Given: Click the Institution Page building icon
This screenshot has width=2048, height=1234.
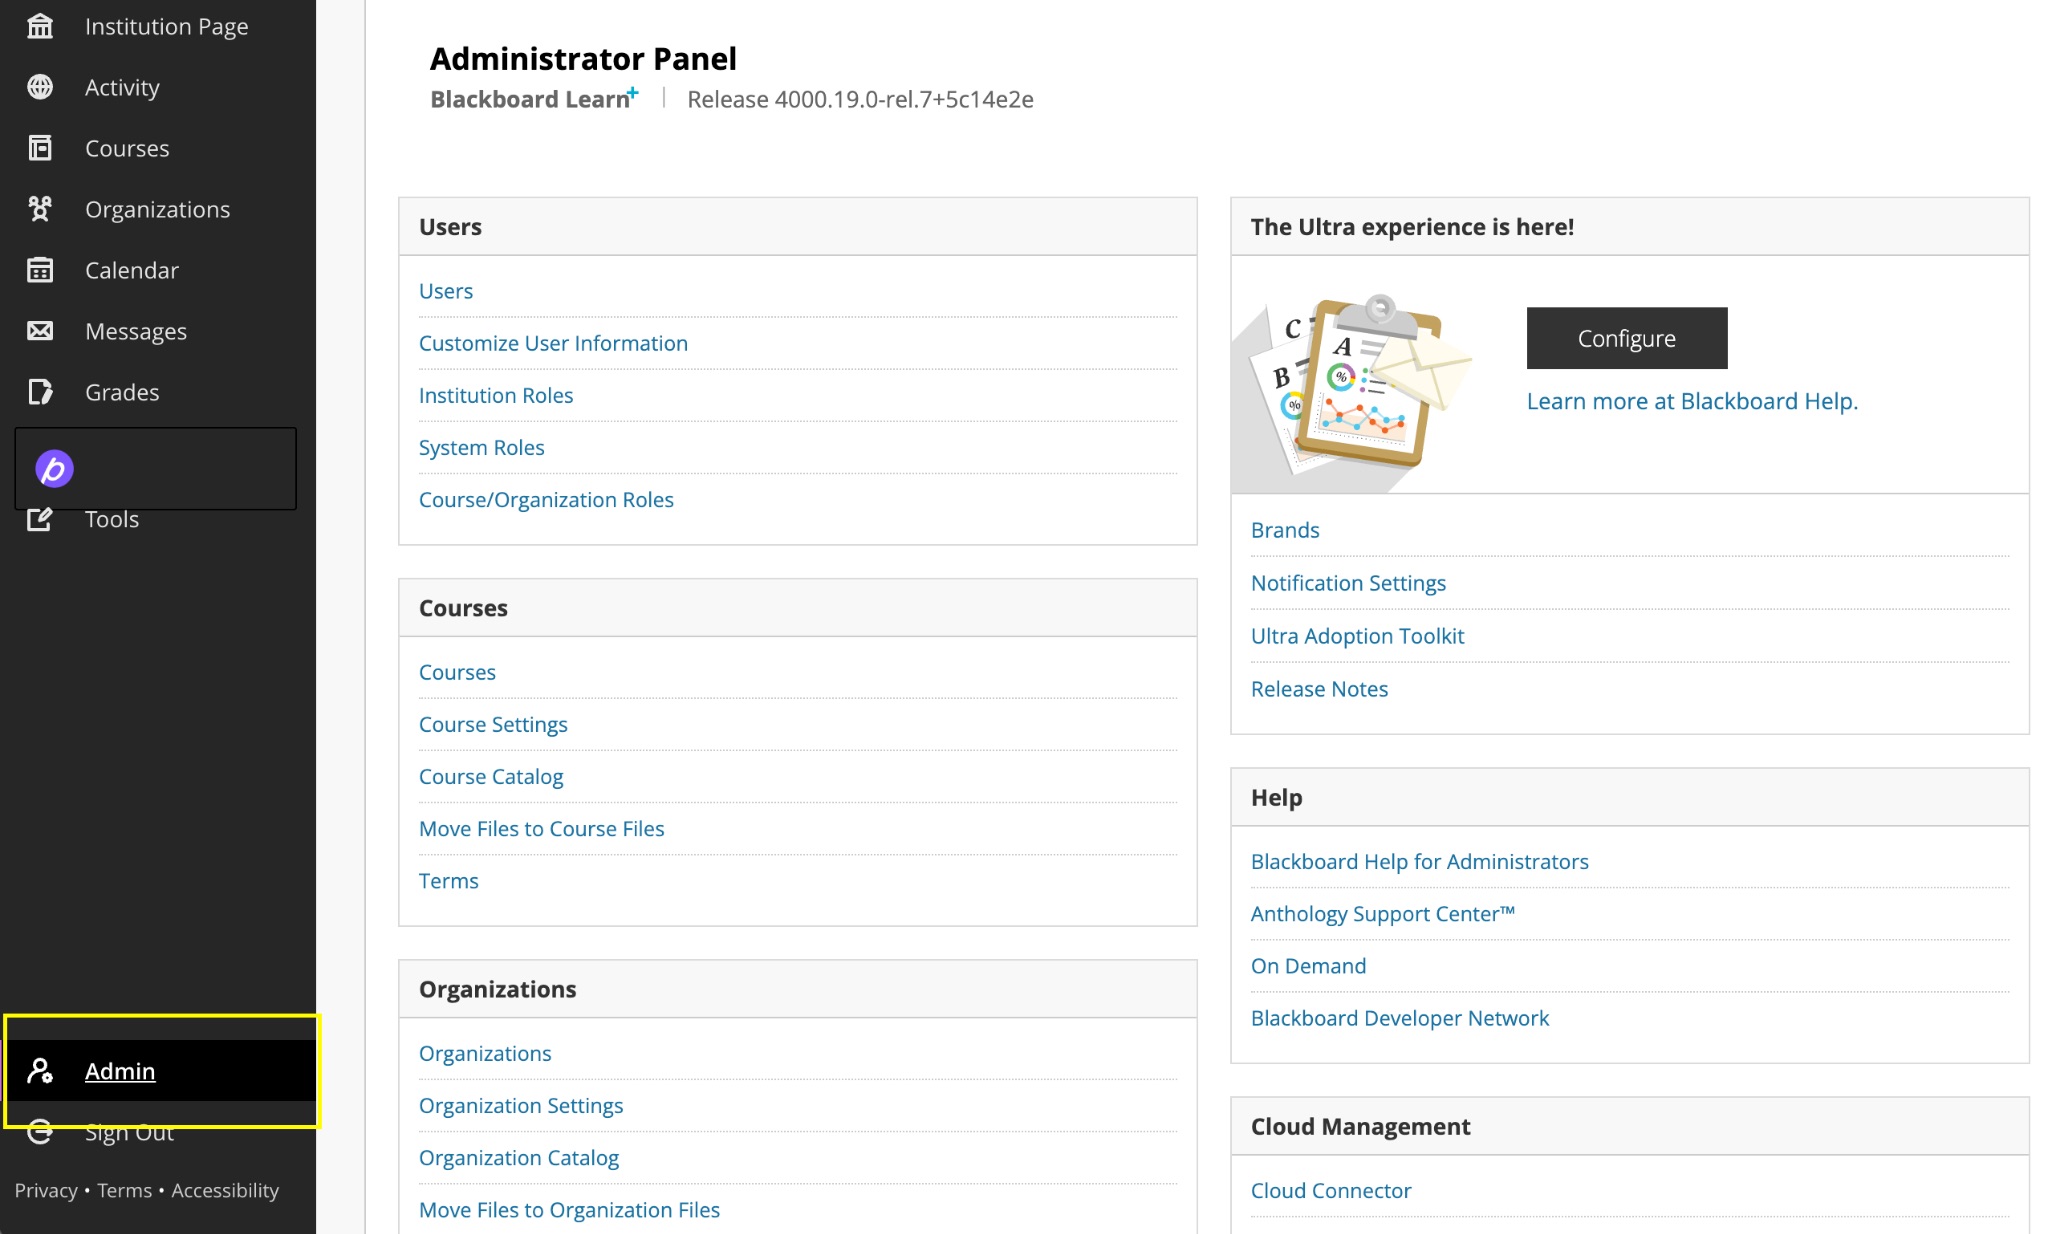Looking at the screenshot, I should tap(40, 26).
